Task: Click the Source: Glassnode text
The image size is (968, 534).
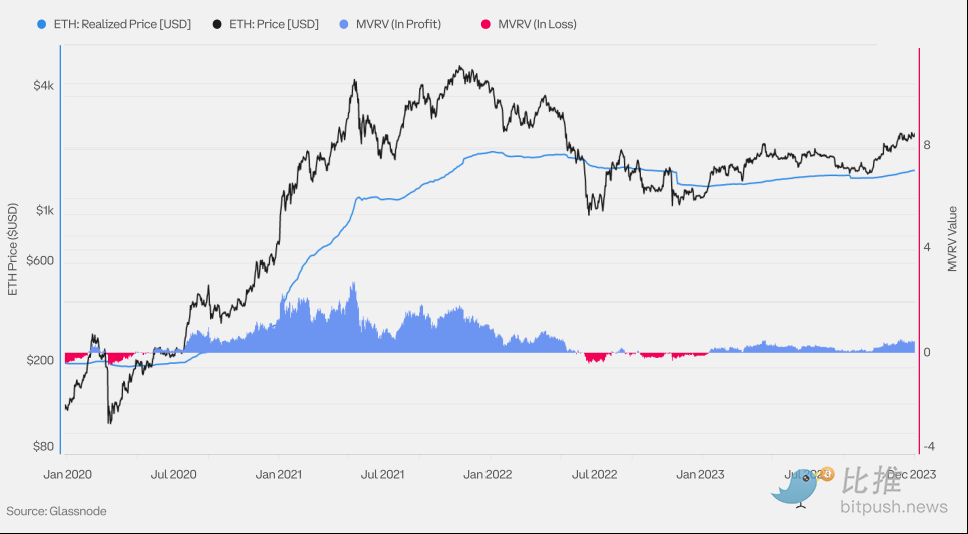Action: (56, 511)
